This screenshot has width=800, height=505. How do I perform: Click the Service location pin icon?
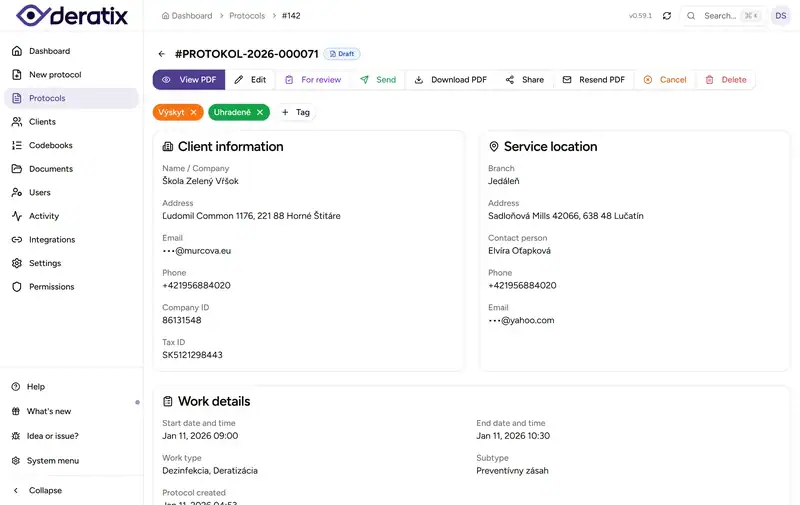click(x=493, y=146)
